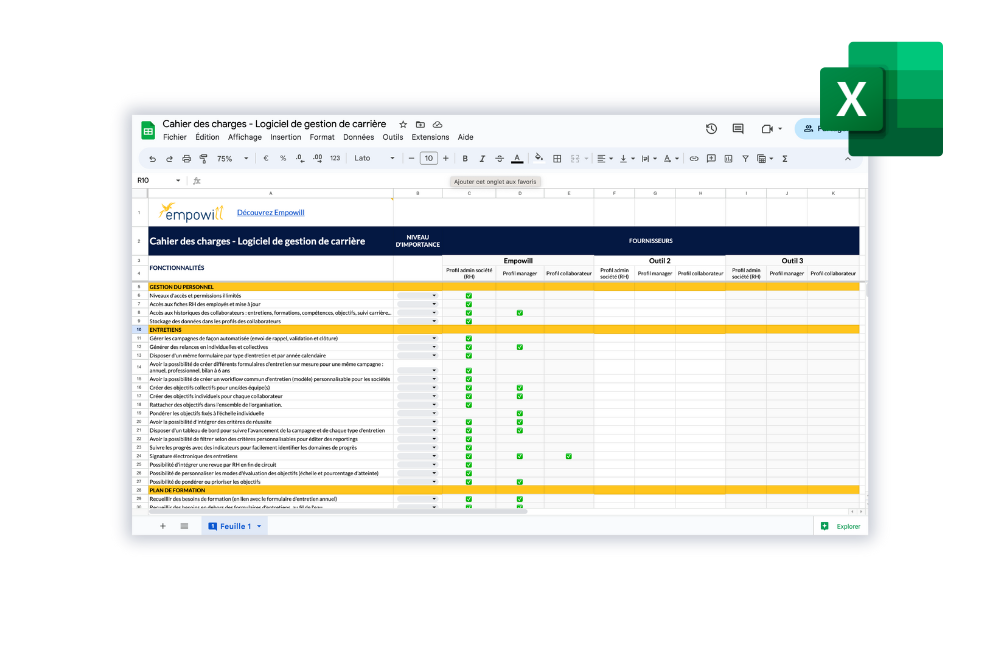Screen dimensions: 1000x650
Task: Select the Bold formatting icon
Action: coord(464,158)
